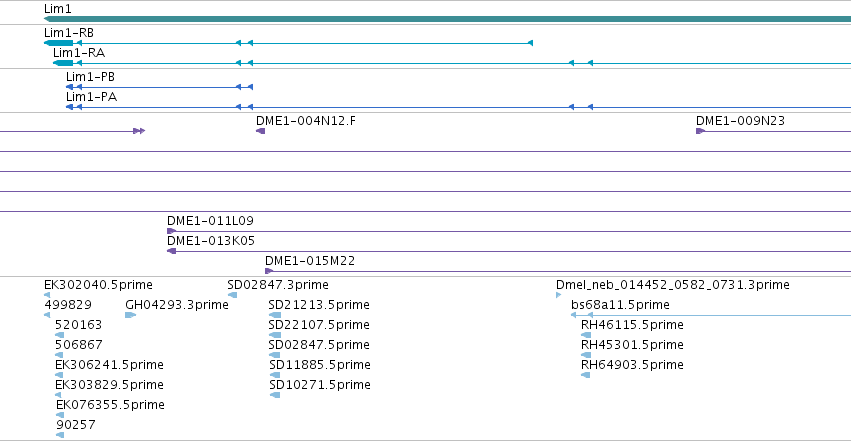851x441 pixels.
Task: Click the GH04293.3prime EST marker
Action: coord(130,315)
